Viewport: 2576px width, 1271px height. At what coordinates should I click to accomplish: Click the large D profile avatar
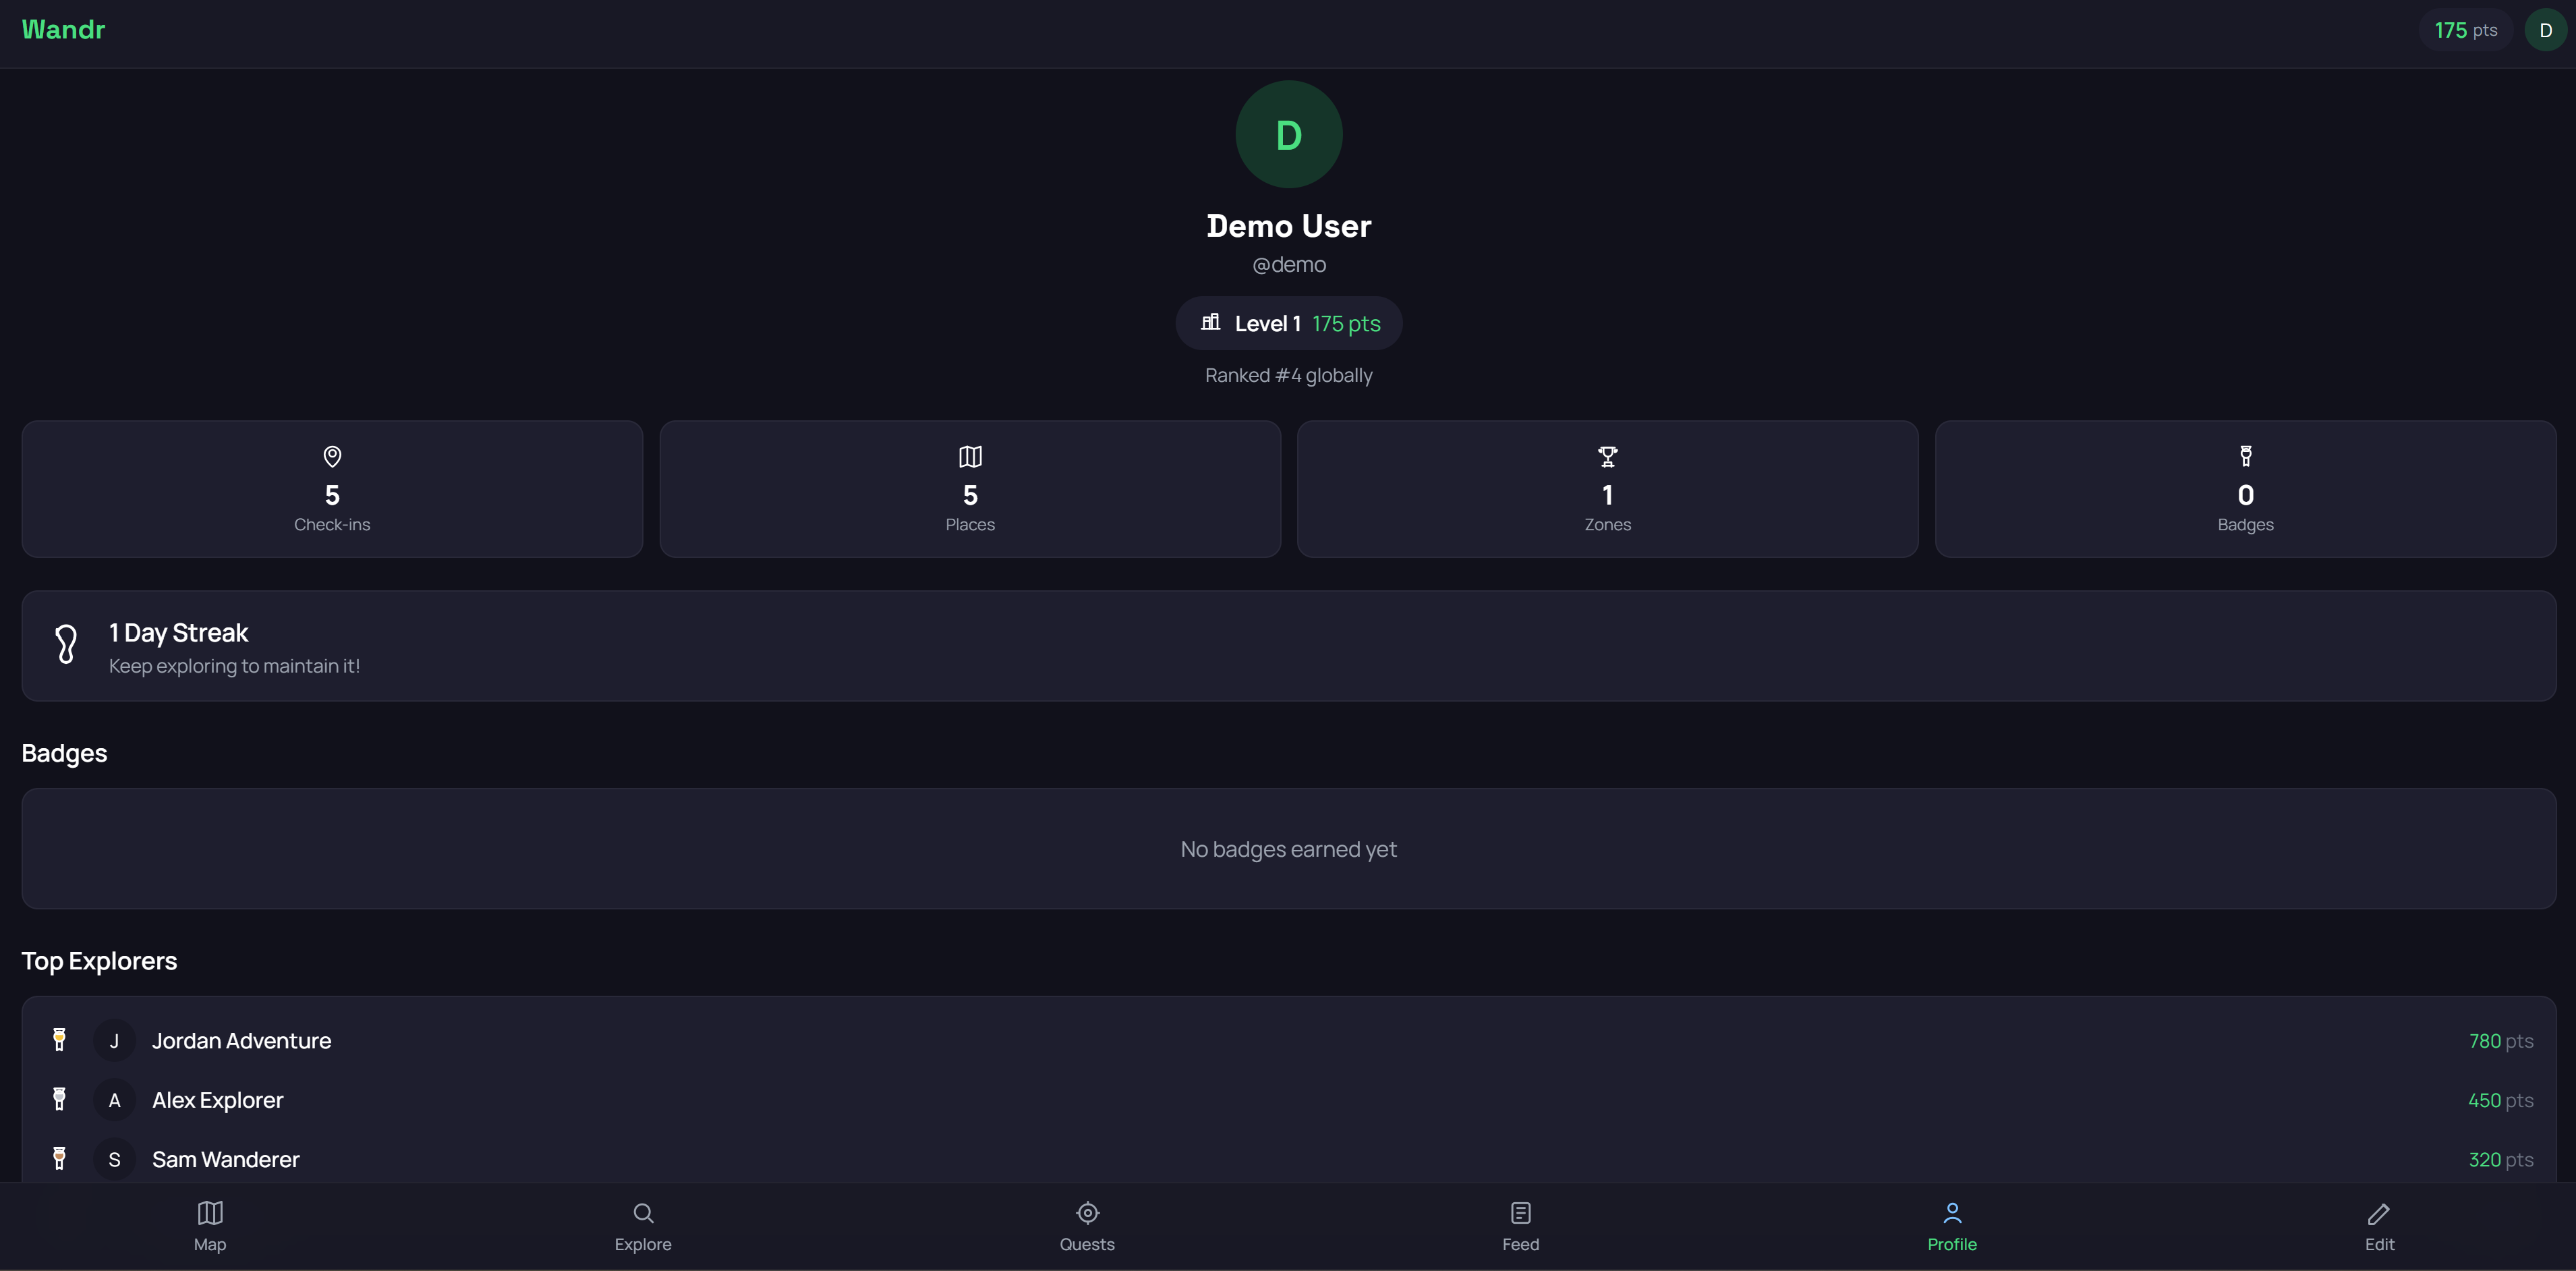1288,134
